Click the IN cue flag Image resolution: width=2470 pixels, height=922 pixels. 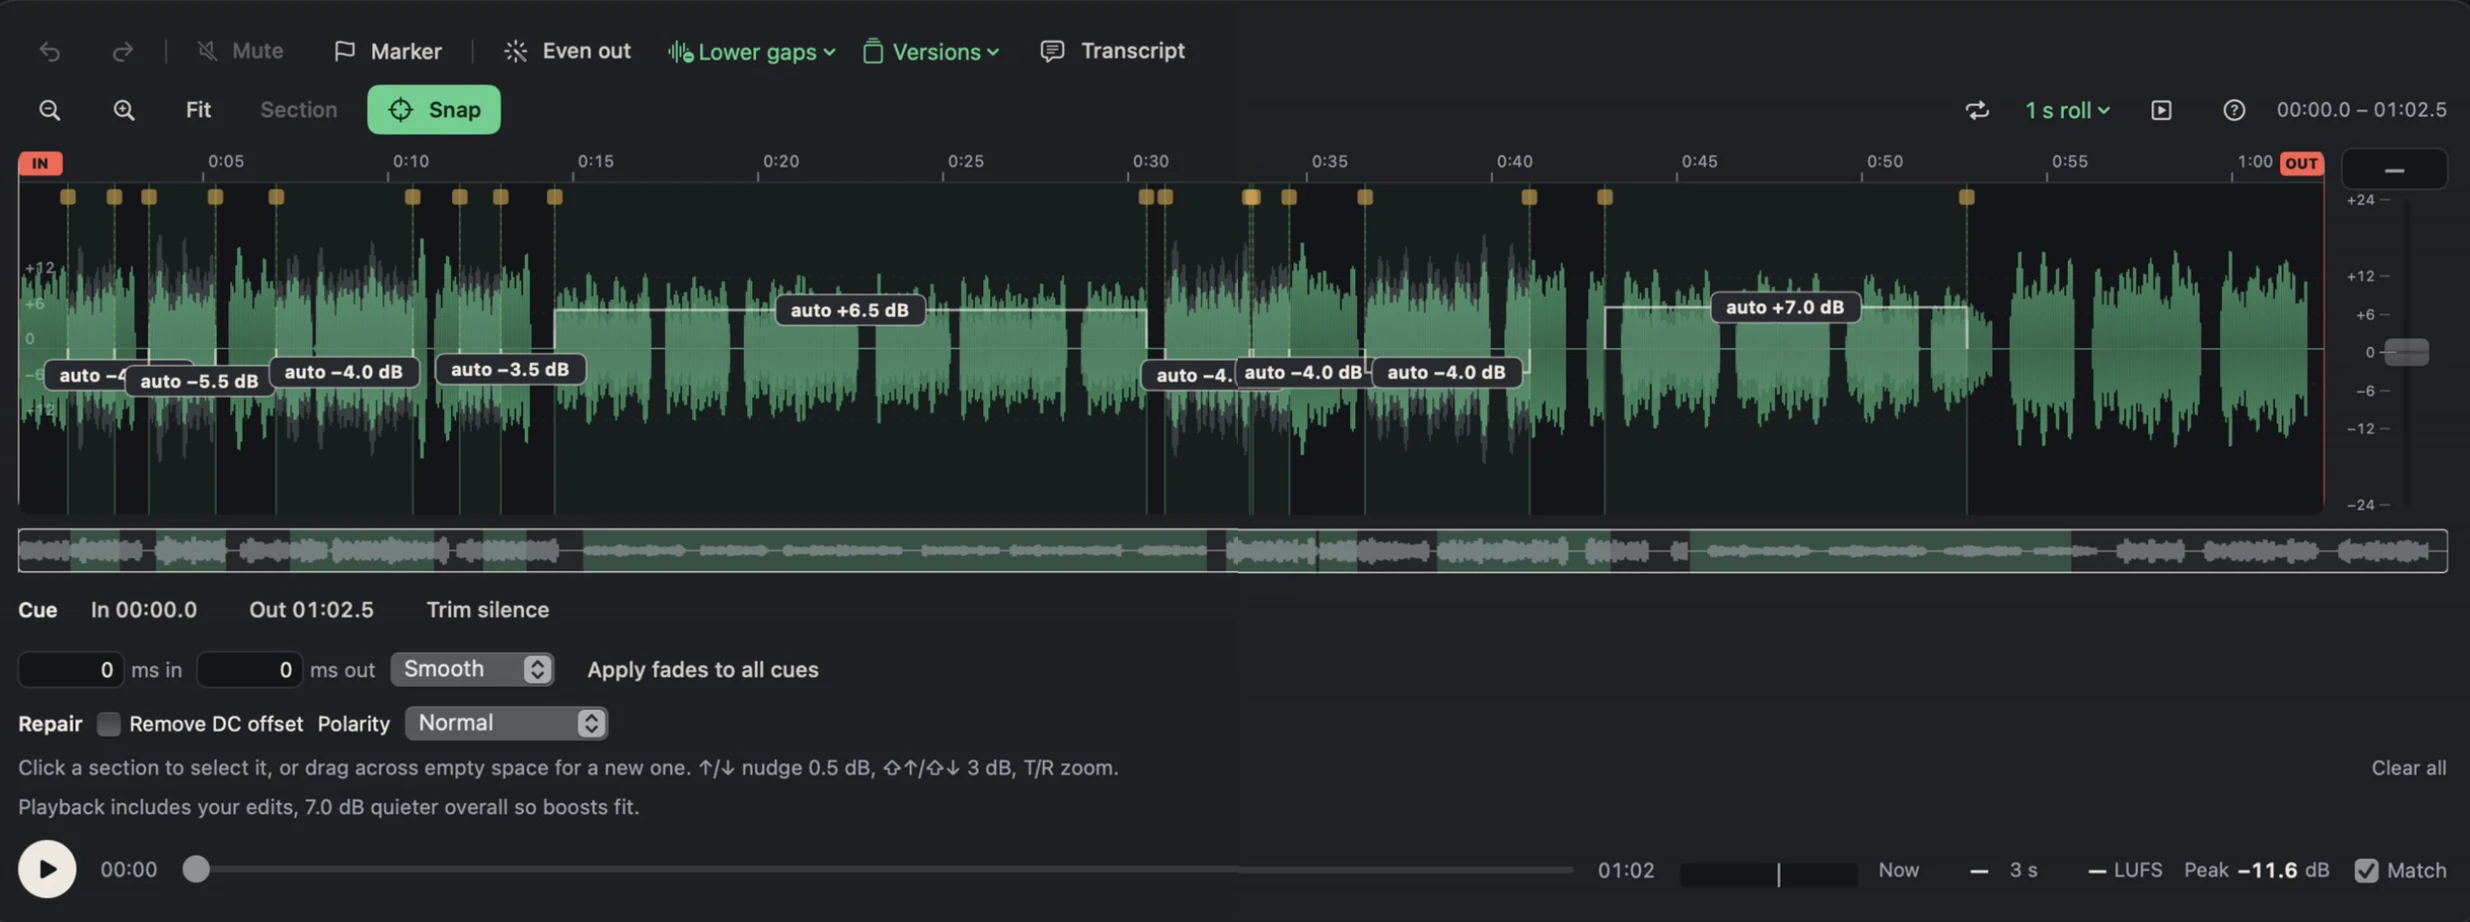tap(40, 163)
